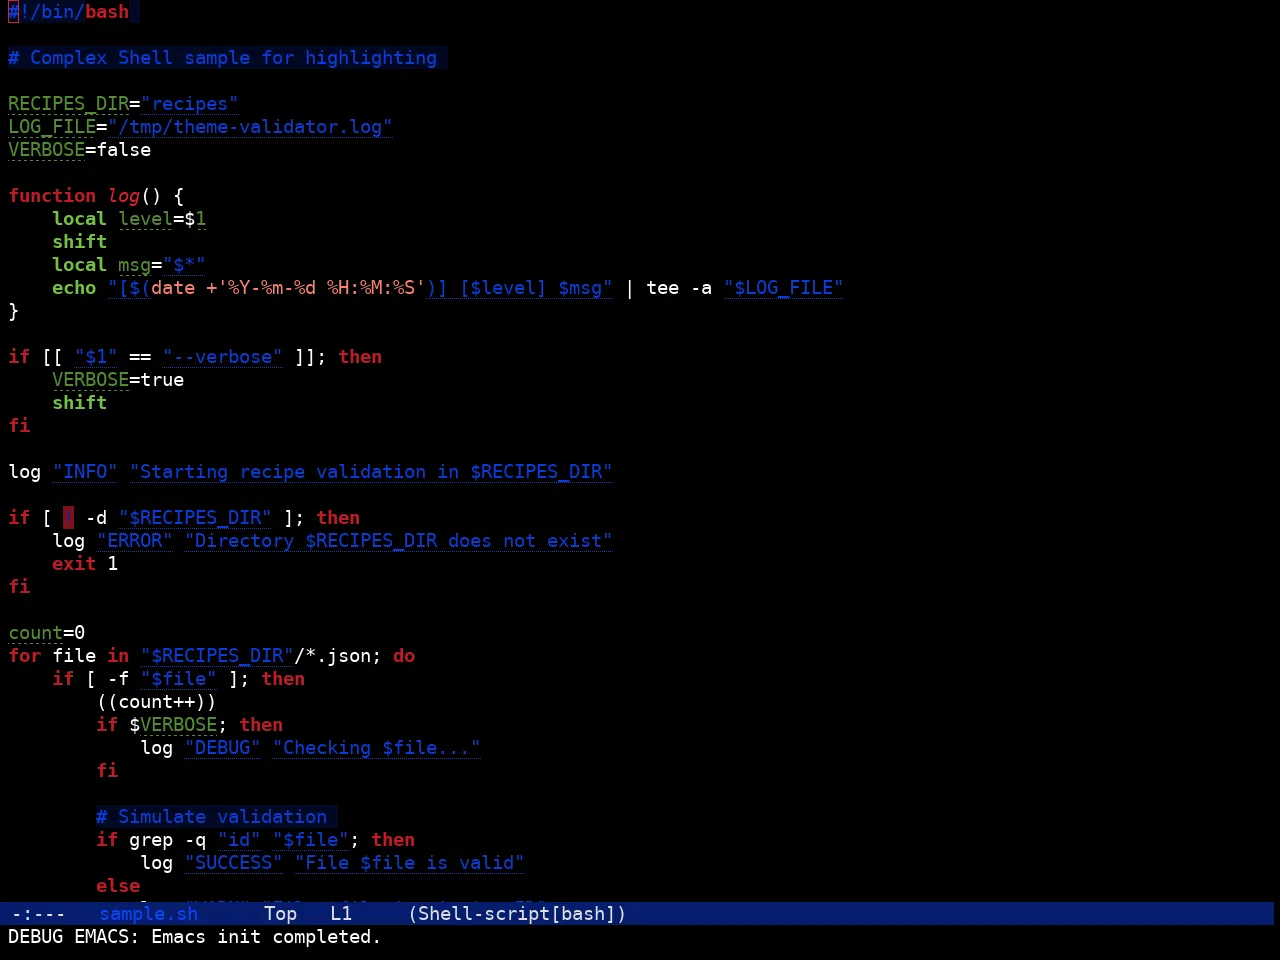Click the "--verbose" string
1280x960 pixels.
coord(222,357)
